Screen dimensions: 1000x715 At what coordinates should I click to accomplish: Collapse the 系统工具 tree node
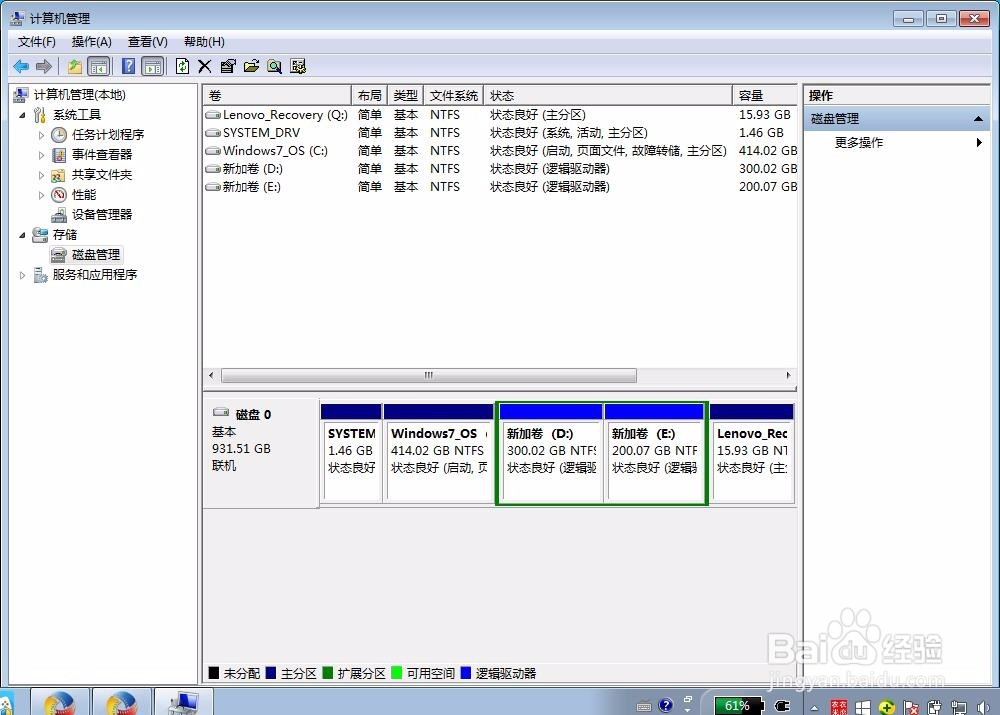pos(22,115)
